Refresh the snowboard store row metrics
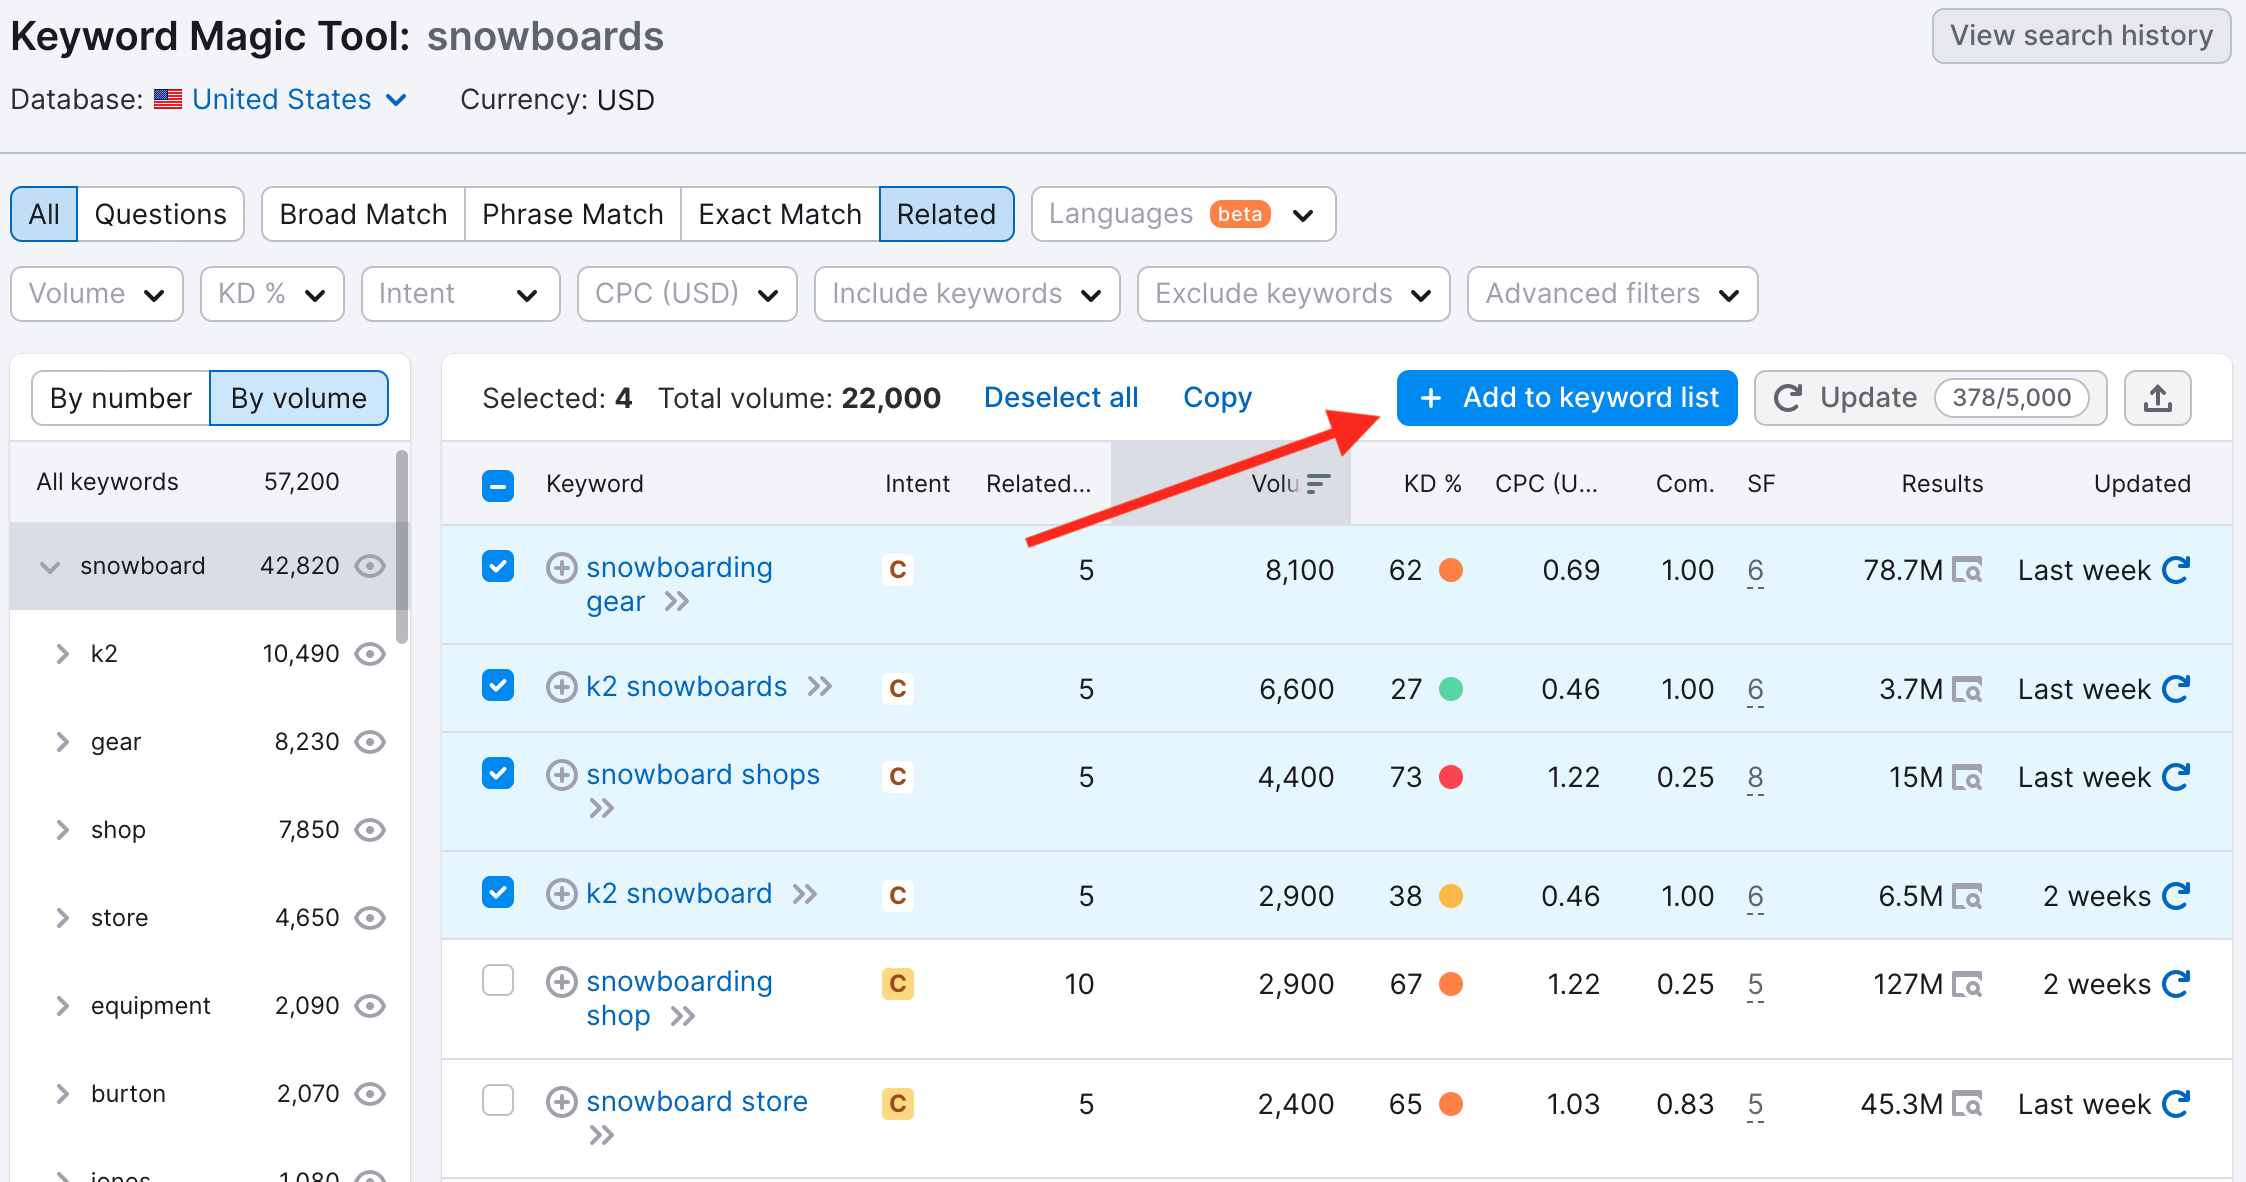This screenshot has height=1182, width=2246. click(x=2176, y=1104)
